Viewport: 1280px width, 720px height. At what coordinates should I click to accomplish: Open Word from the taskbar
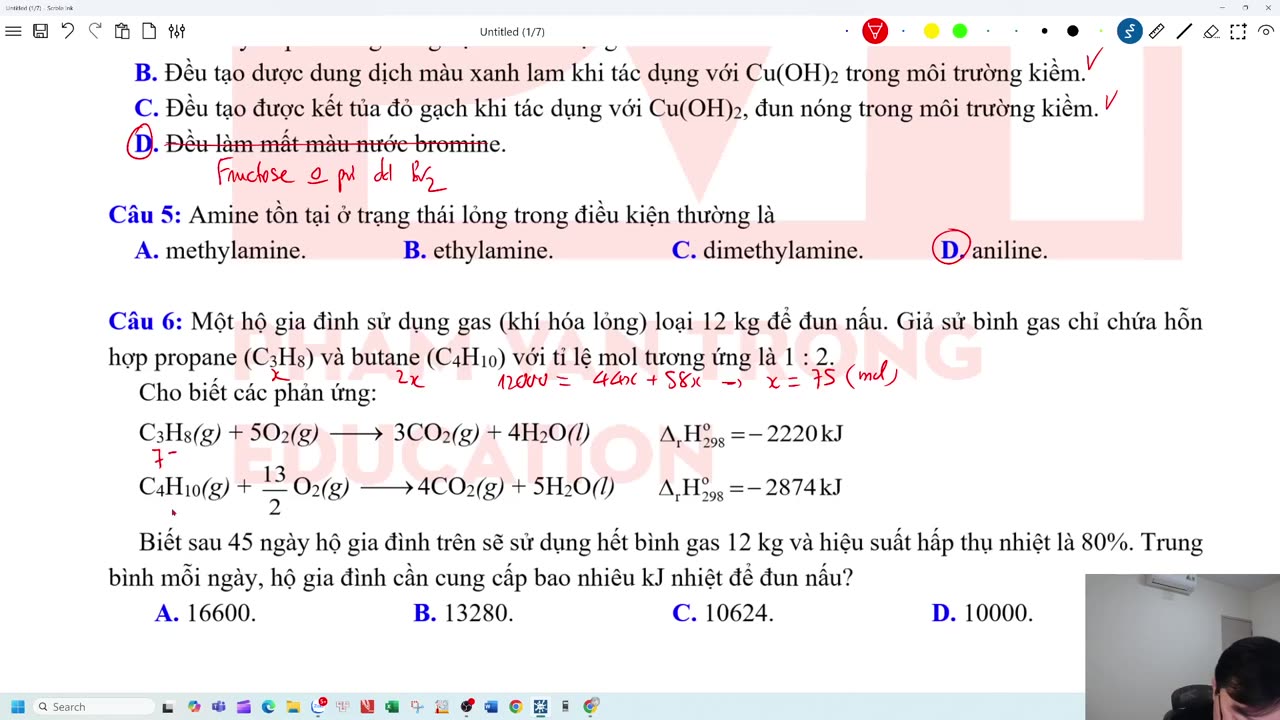tap(491, 707)
